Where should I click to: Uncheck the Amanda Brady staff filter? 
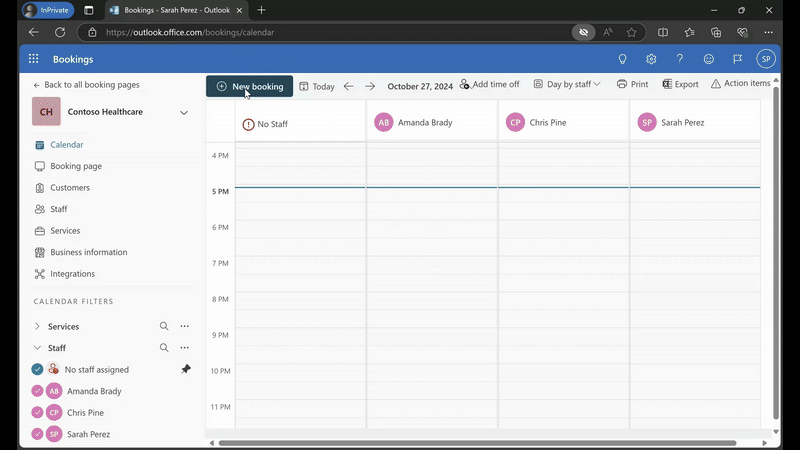[x=37, y=391]
